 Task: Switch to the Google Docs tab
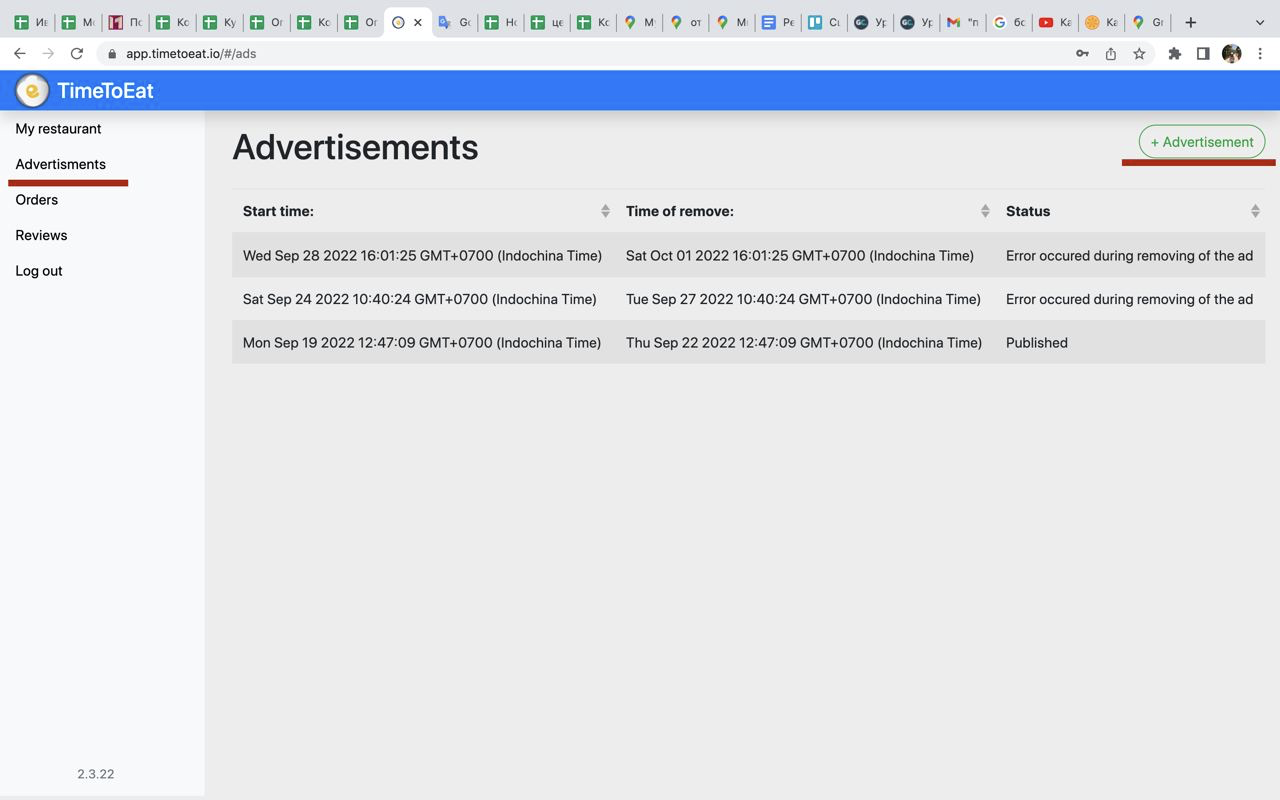click(x=778, y=22)
